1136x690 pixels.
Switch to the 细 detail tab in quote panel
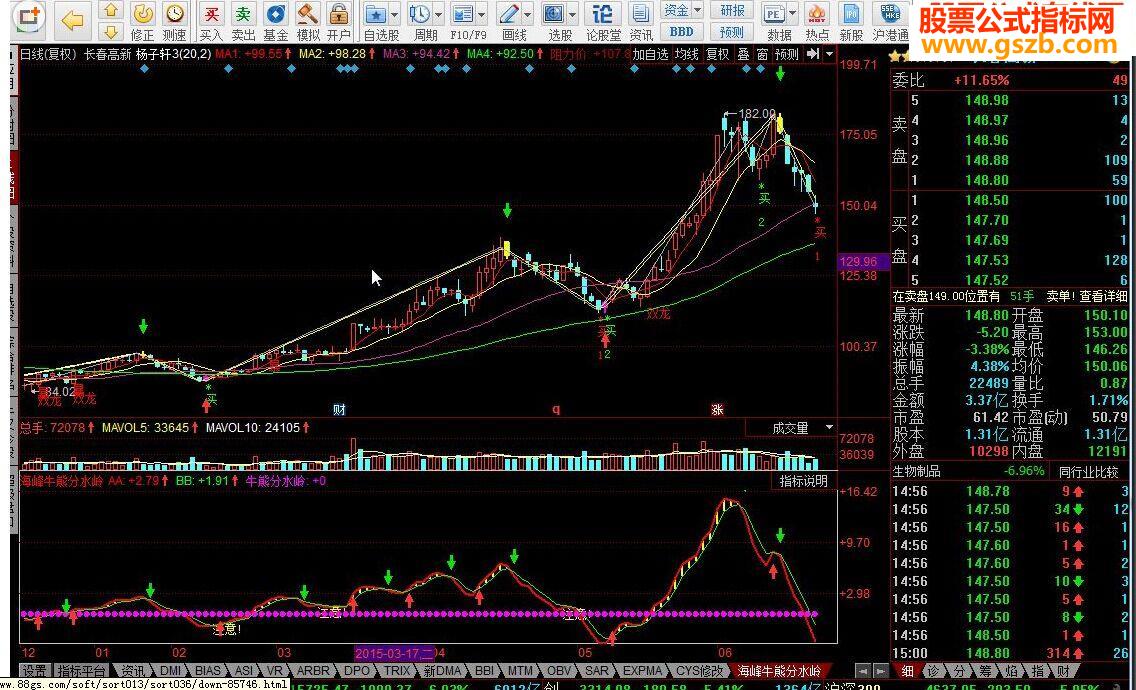click(907, 670)
